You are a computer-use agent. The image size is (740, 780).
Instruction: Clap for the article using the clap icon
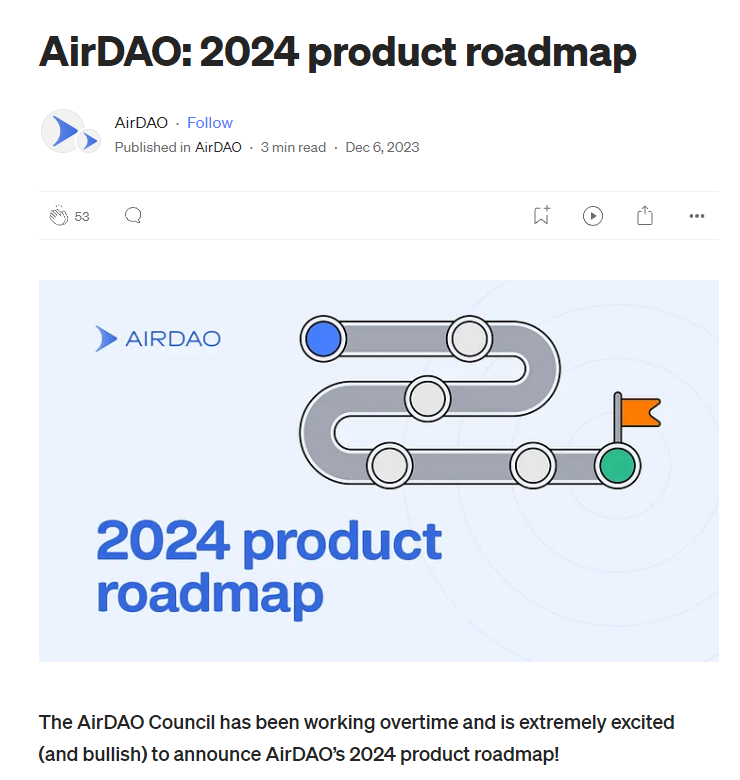point(58,216)
